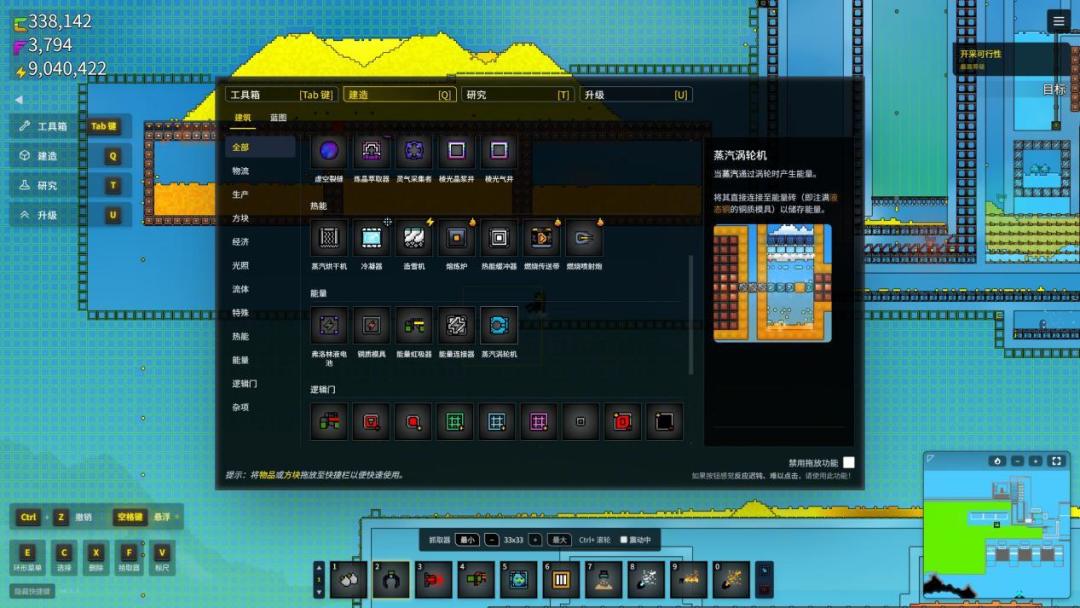Click the blue grid logic gate icon
Viewport: 1080px width, 608px height.
click(497, 421)
